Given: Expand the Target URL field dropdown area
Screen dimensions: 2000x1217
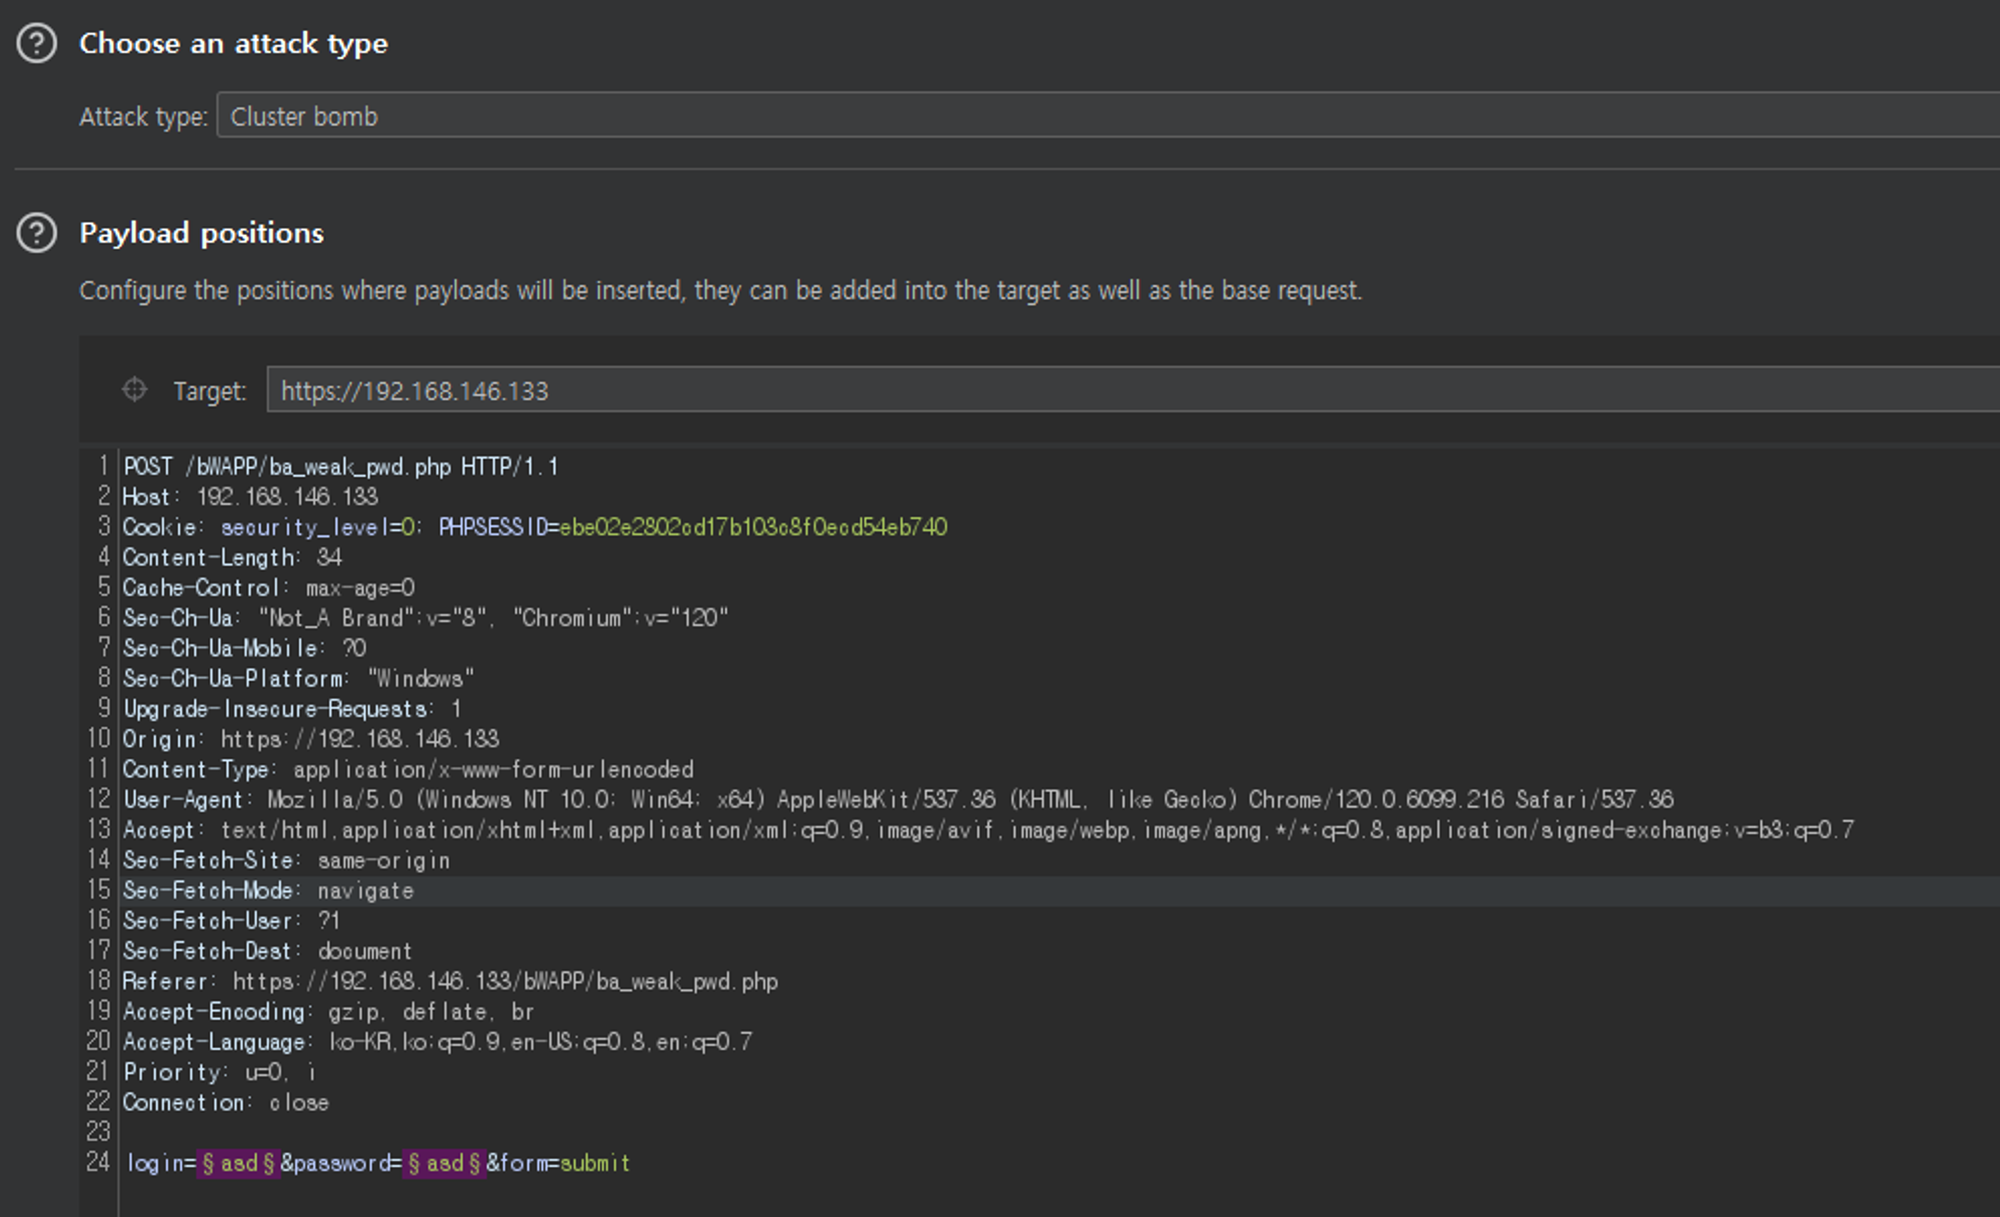Looking at the screenshot, I should pos(1100,391).
